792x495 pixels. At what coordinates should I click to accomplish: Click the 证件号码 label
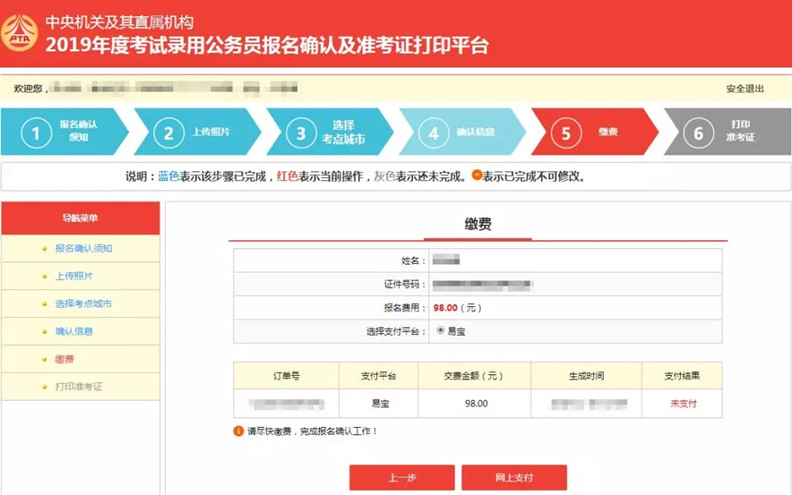(x=404, y=284)
